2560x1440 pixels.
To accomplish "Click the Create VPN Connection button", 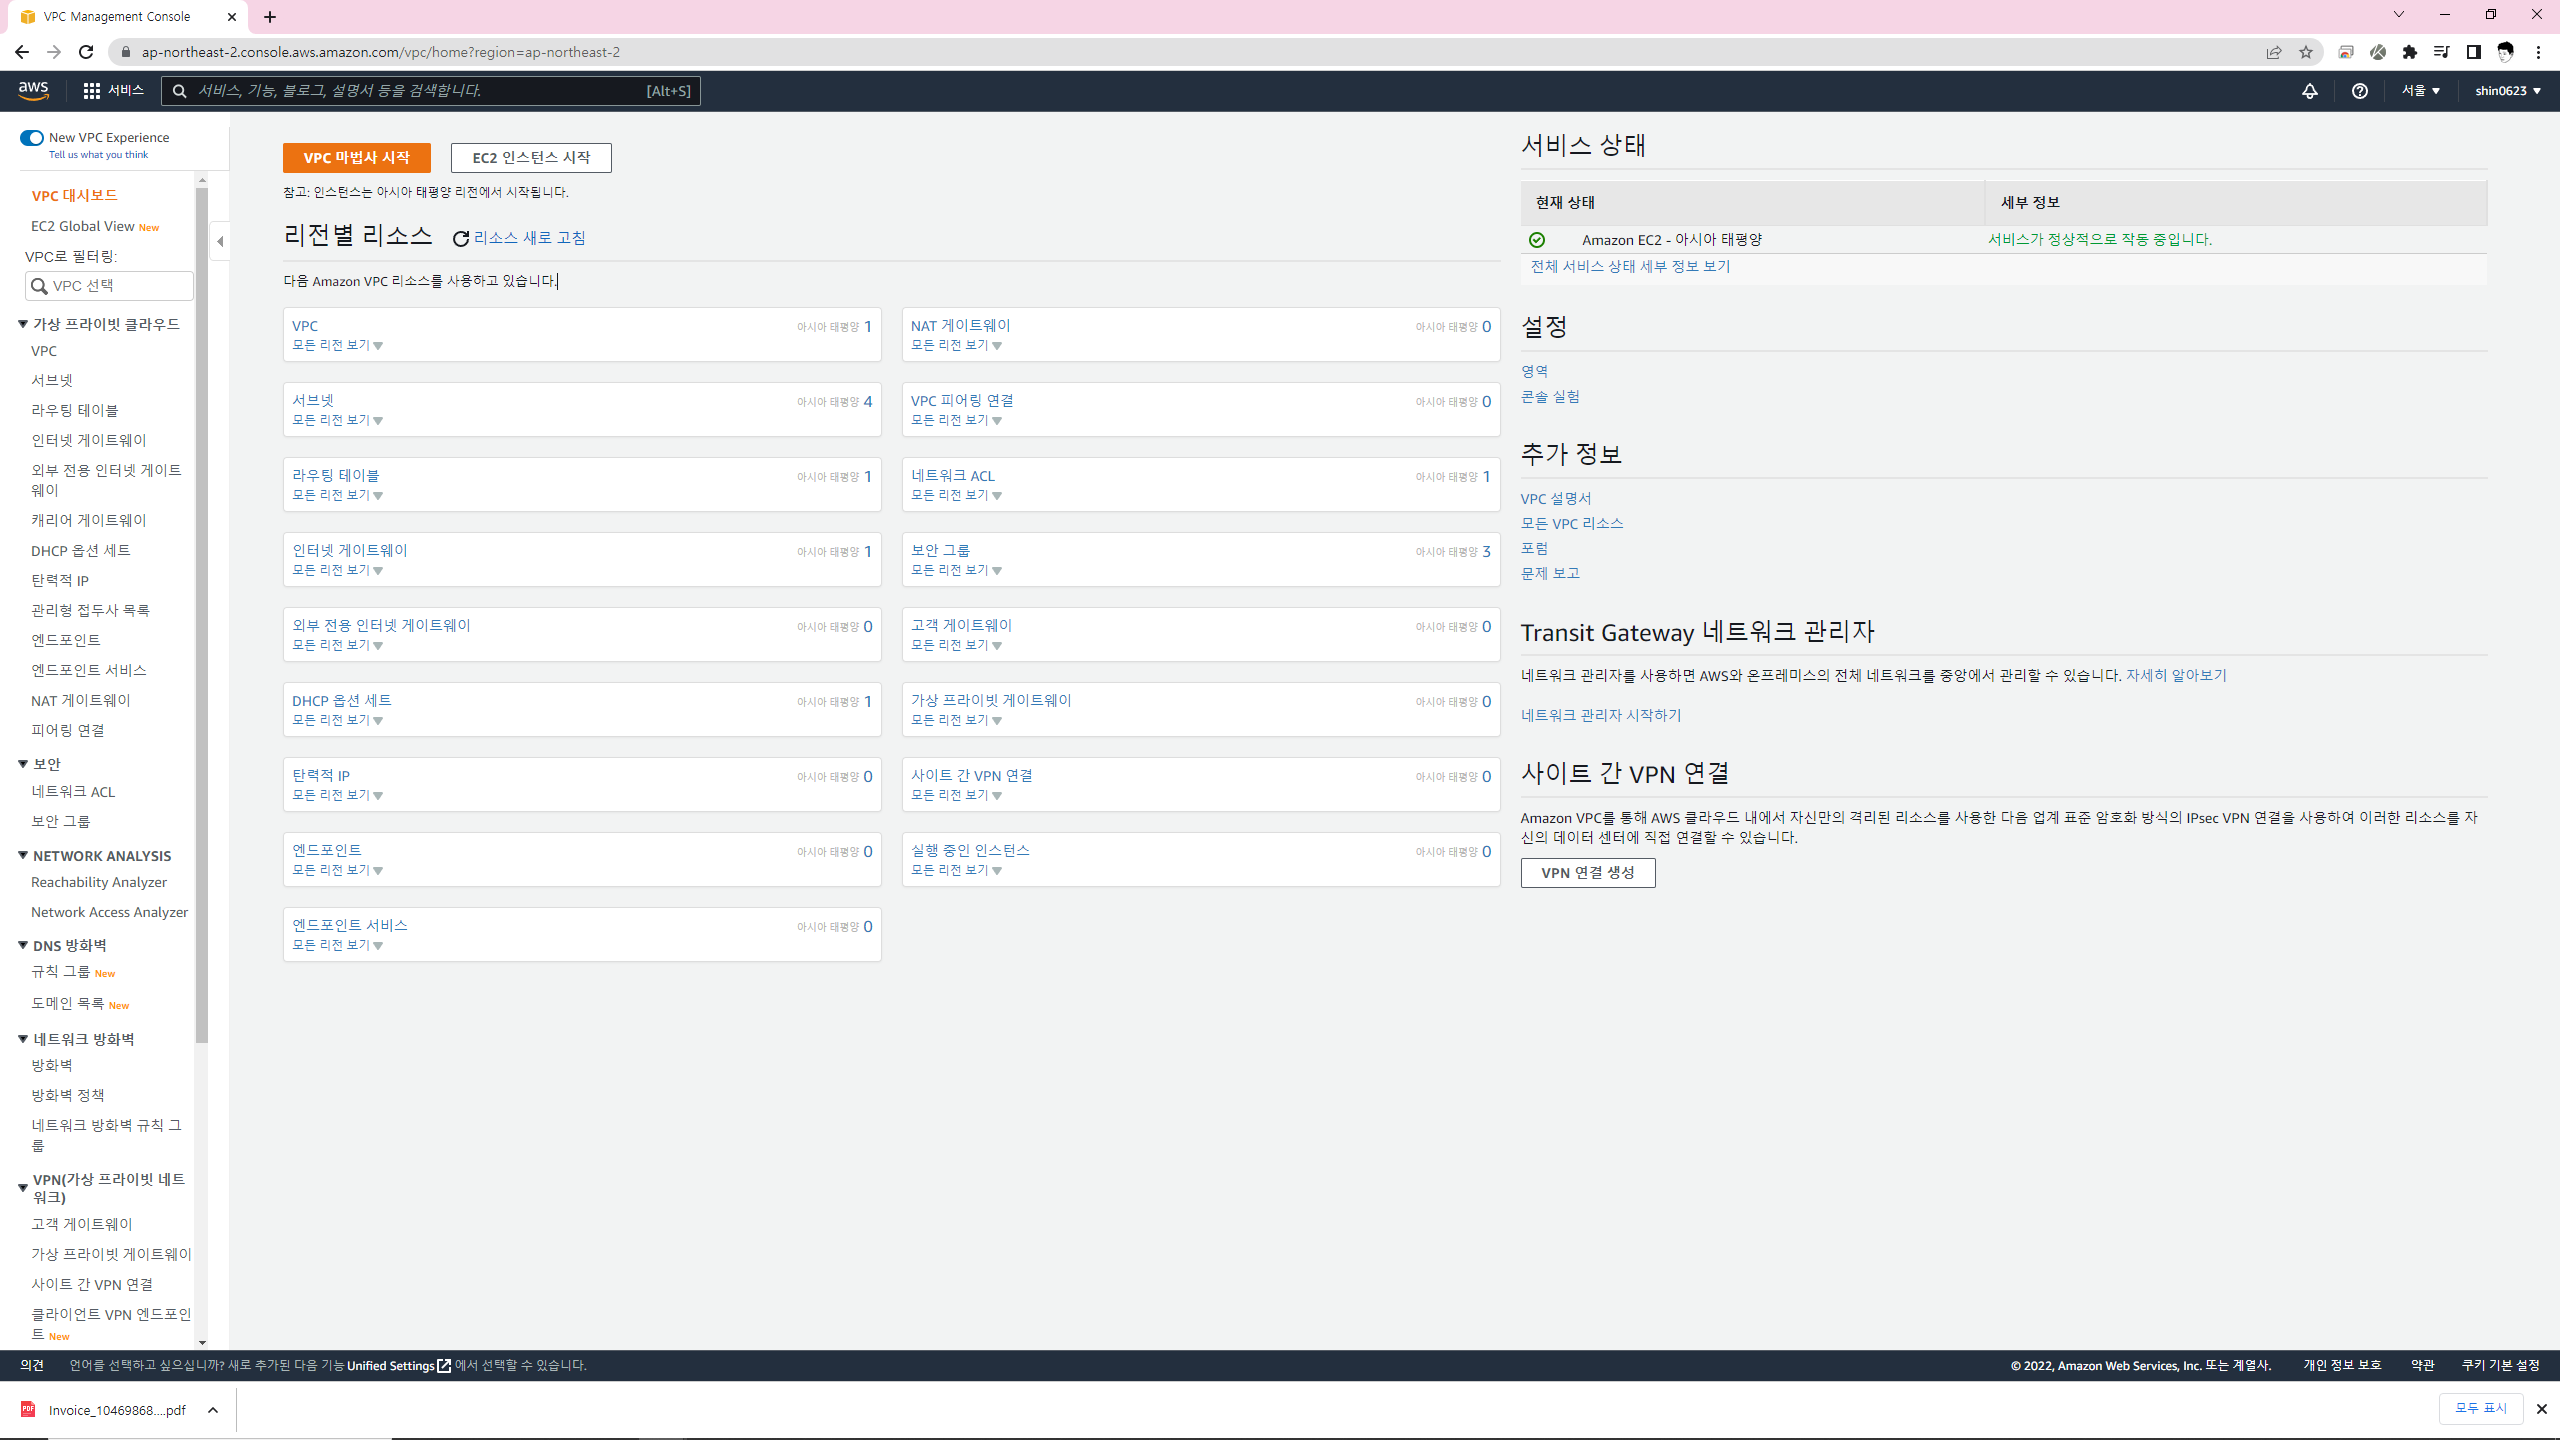I will (1587, 873).
